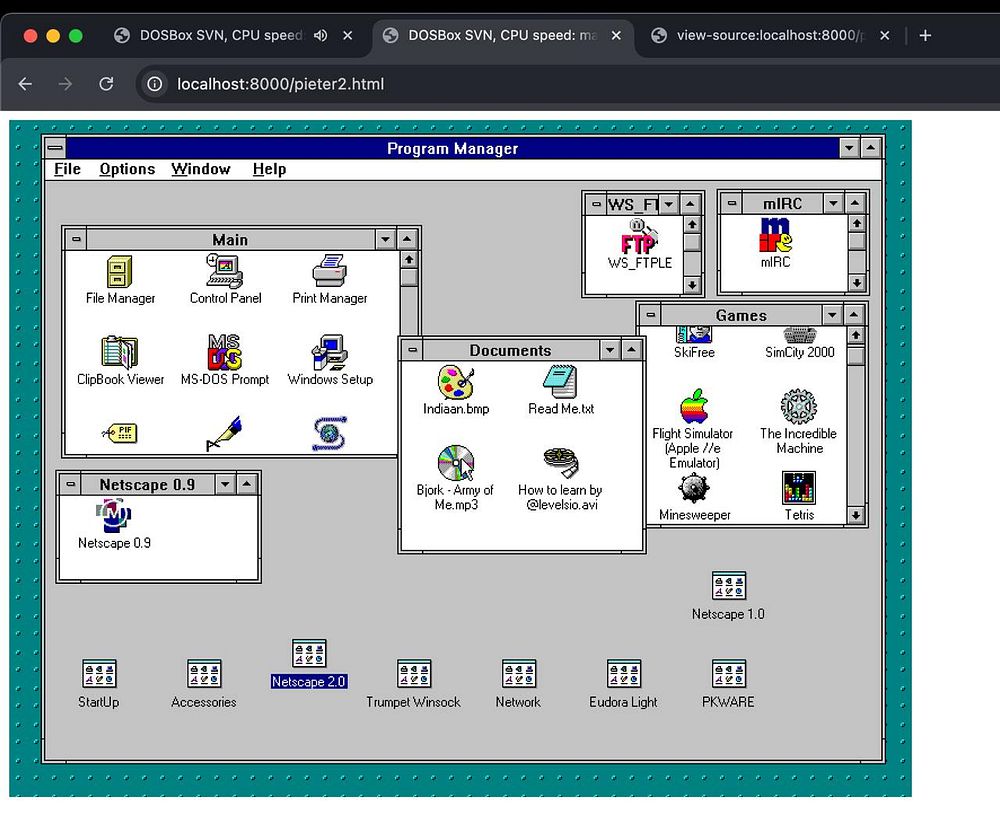The image size is (1000, 838).
Task: Select the Flight Simulator Apple //e icon
Action: 694,407
